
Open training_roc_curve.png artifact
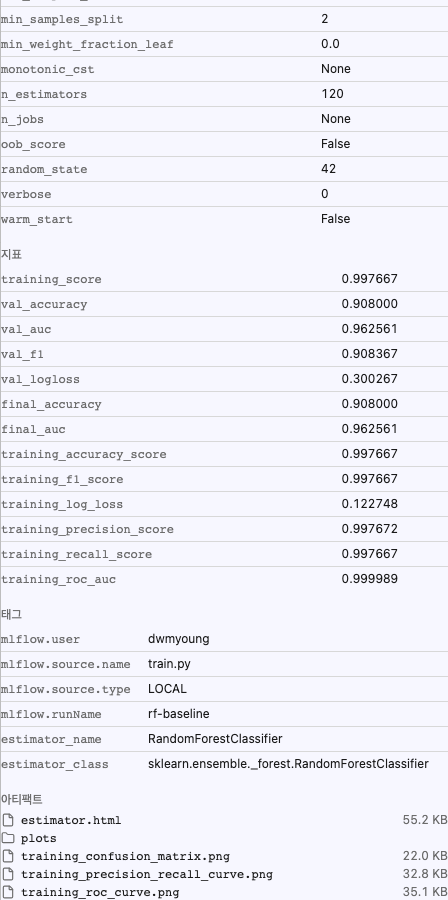point(100,893)
